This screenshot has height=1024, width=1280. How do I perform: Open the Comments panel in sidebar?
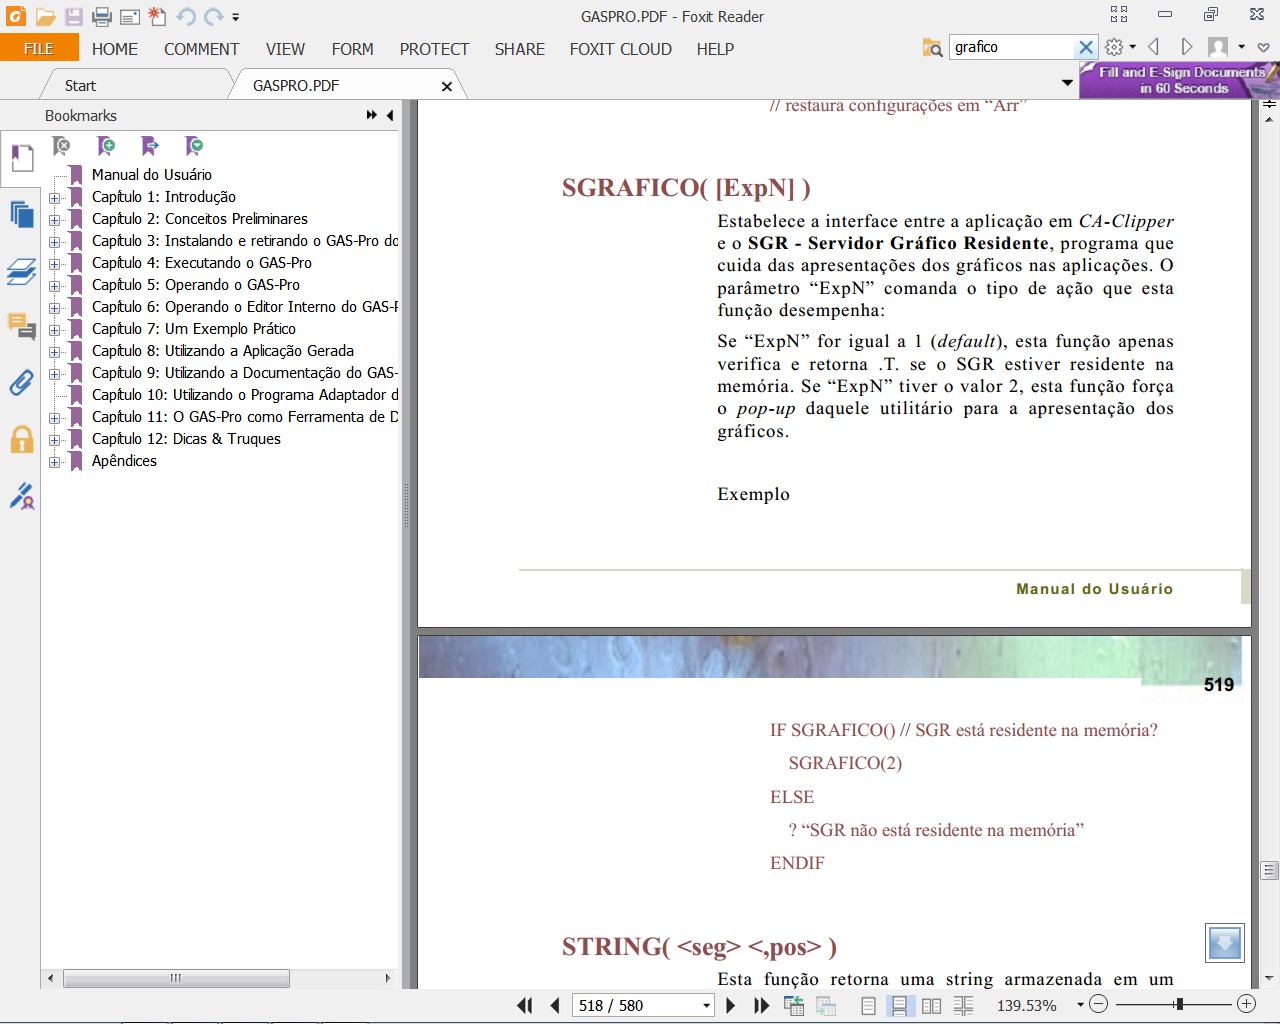coord(21,326)
